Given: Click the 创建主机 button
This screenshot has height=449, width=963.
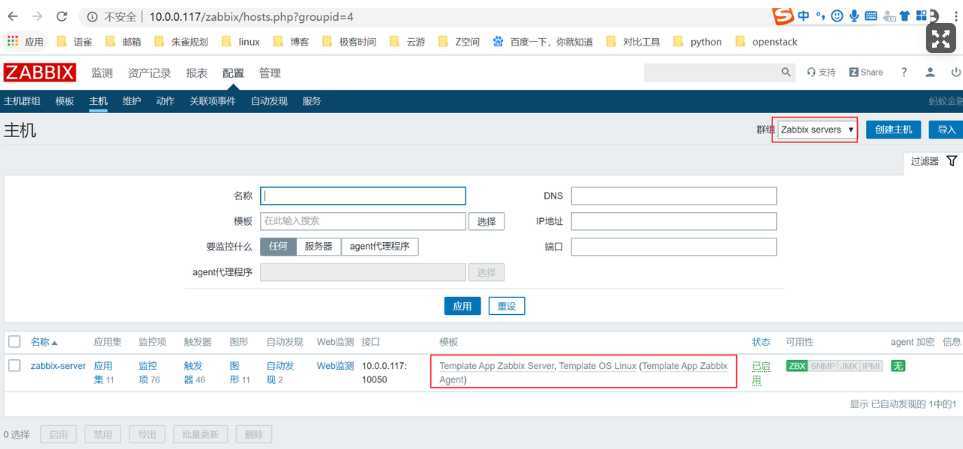Looking at the screenshot, I should tap(894, 130).
